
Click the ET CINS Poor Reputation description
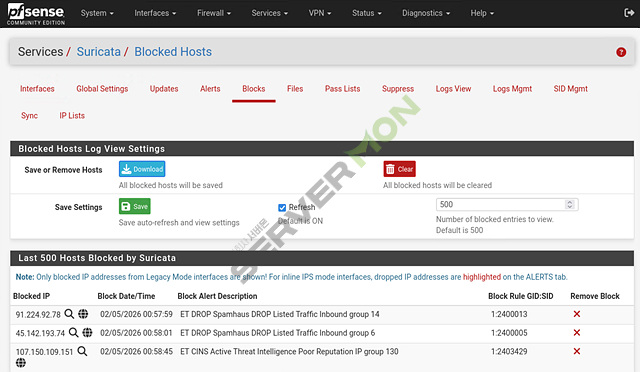(x=289, y=351)
